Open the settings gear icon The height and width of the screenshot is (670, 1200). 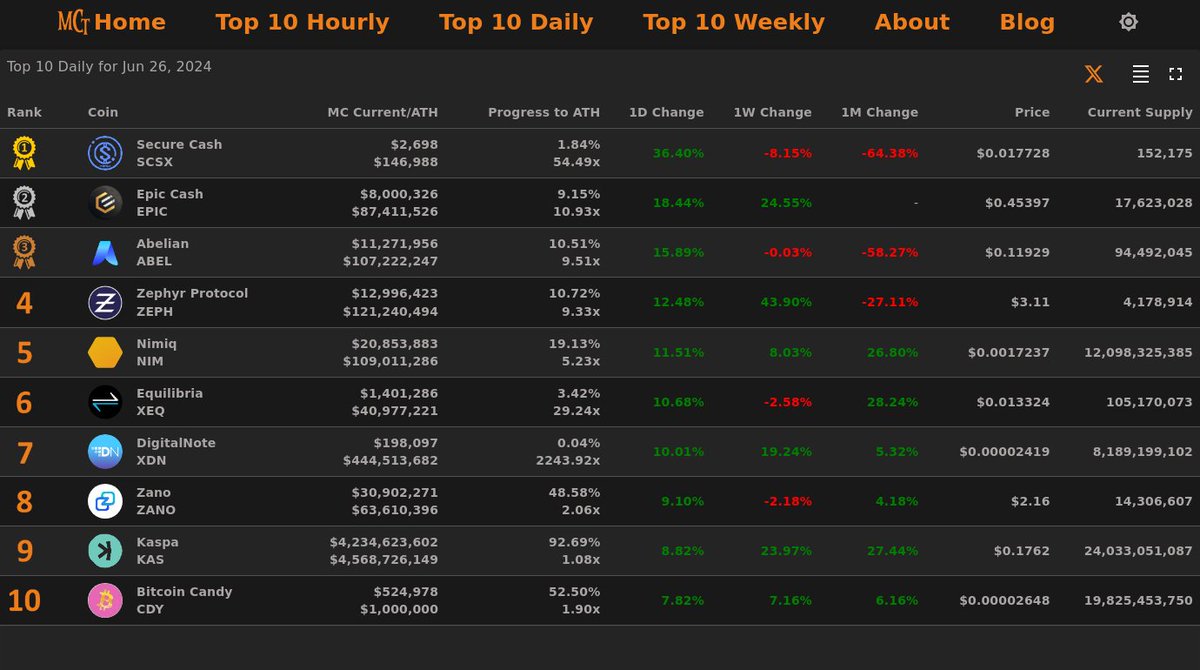click(1128, 22)
